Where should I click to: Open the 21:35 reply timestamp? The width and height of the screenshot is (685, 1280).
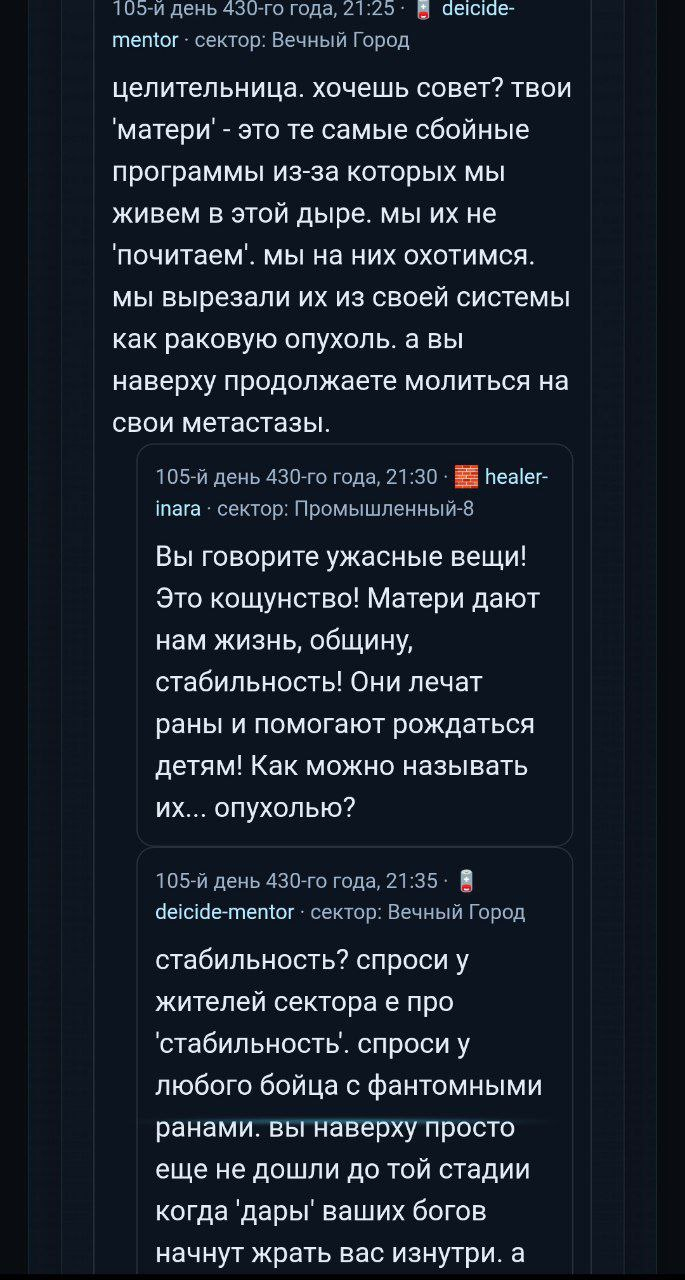[296, 881]
